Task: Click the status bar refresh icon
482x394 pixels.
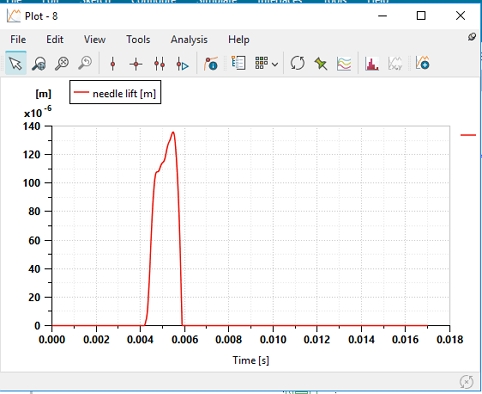Action: pos(466,382)
